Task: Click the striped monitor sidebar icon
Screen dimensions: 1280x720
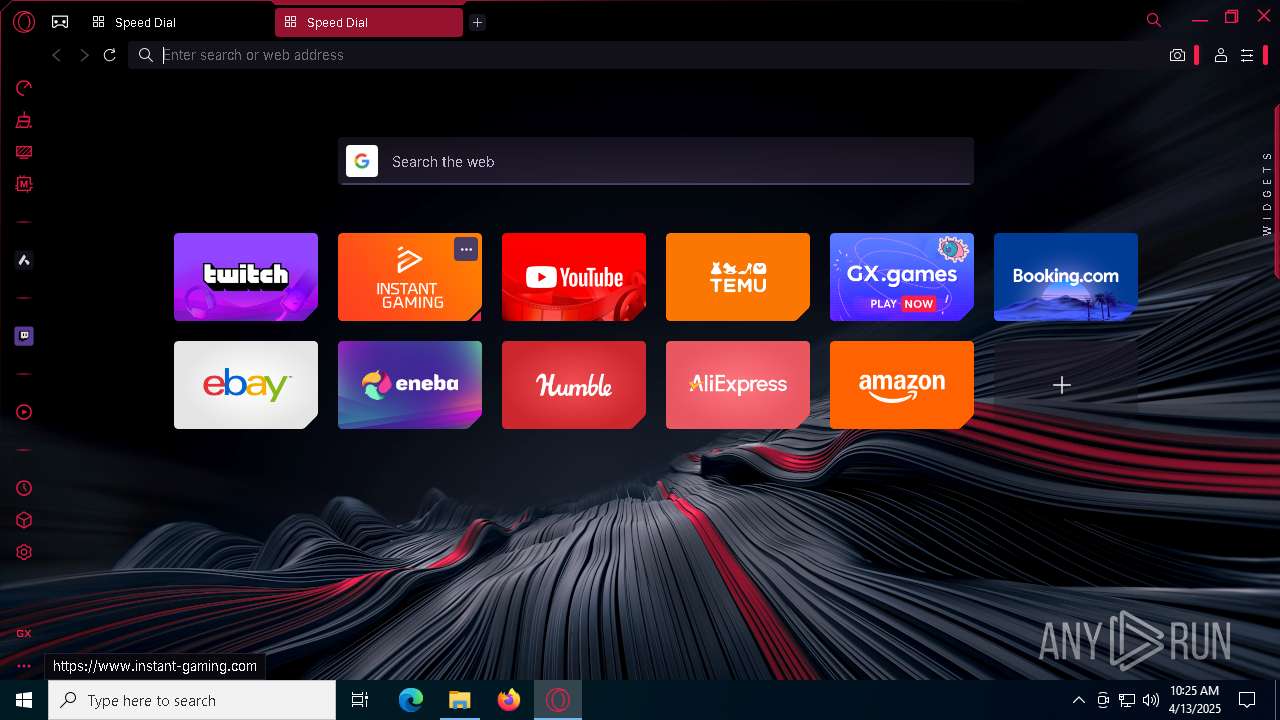Action: [24, 153]
